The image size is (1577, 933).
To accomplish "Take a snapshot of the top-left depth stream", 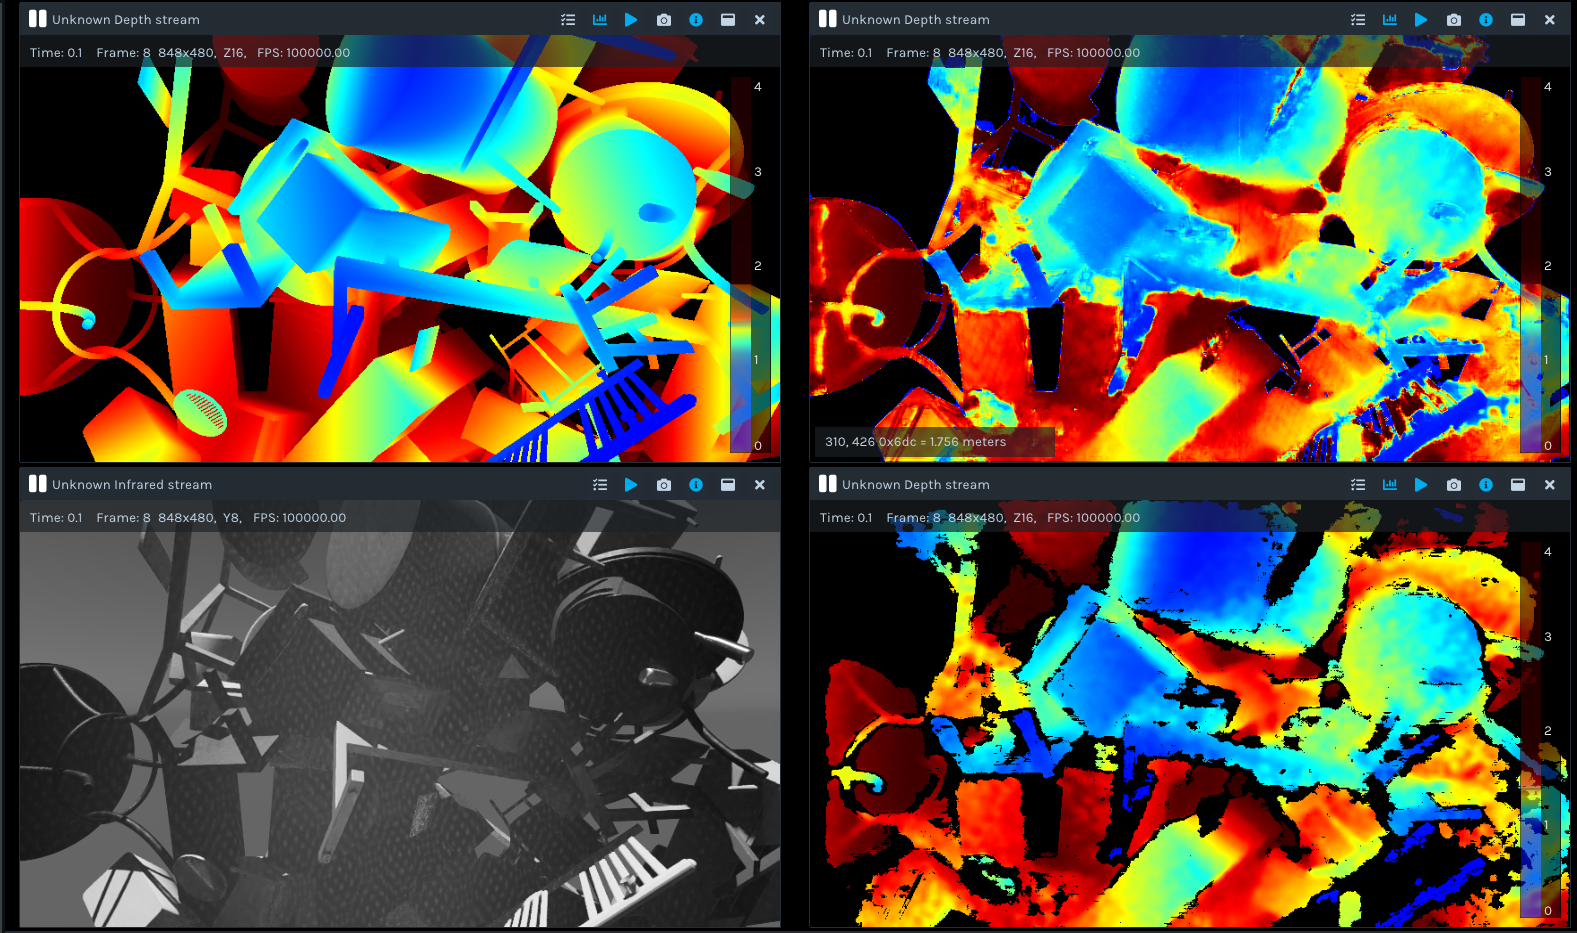I will click(664, 20).
